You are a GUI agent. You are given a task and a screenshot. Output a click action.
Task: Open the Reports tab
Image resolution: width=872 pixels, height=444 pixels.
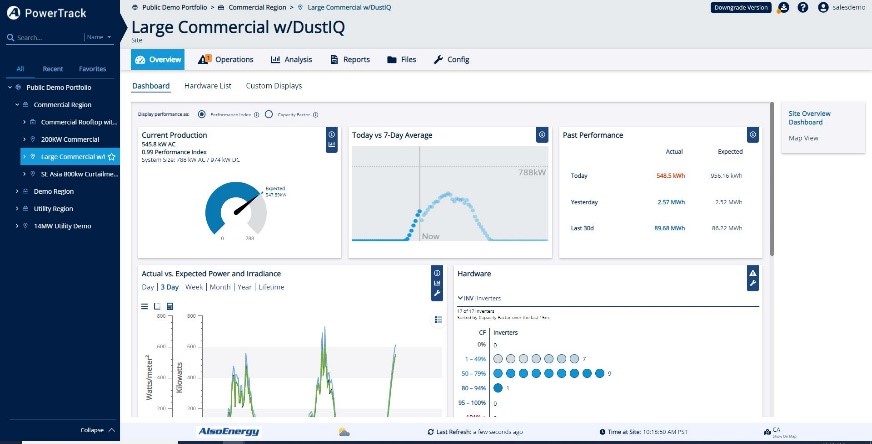click(x=350, y=60)
